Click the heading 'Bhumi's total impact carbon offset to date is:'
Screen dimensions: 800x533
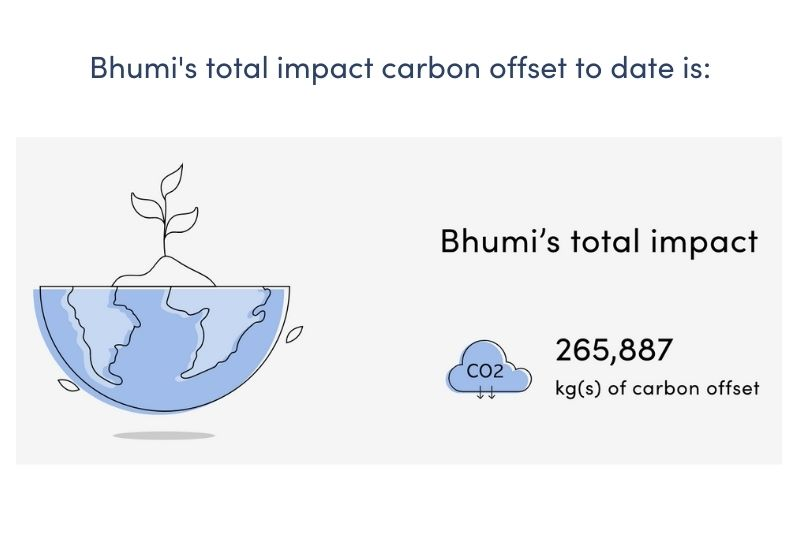click(x=400, y=68)
